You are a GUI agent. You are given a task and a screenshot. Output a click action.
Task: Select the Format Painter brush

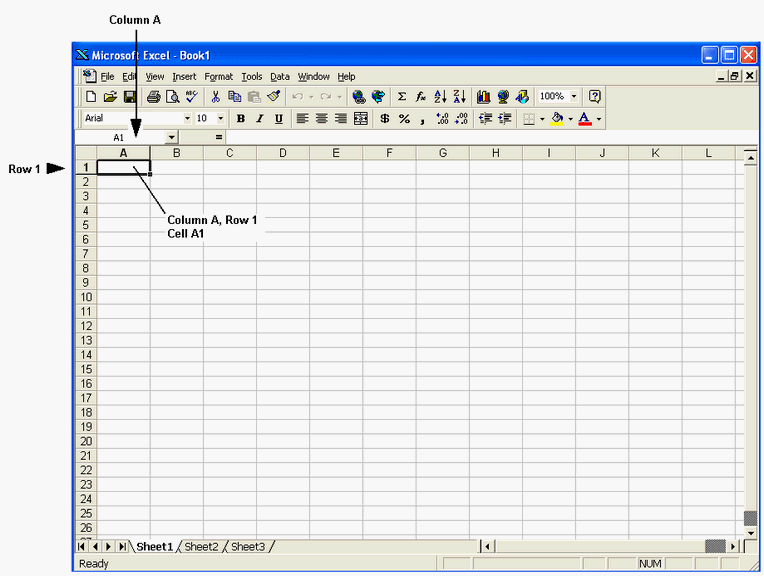tap(274, 96)
